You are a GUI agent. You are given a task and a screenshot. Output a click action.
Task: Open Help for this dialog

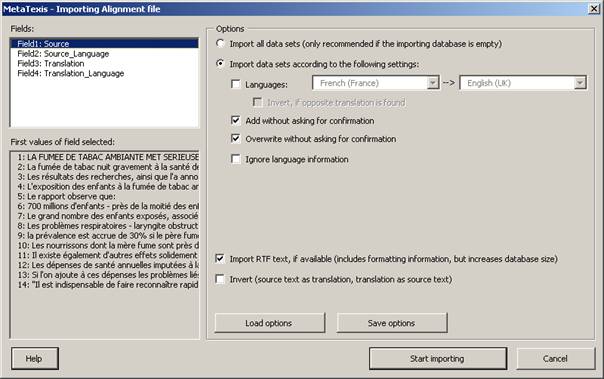pos(35,359)
